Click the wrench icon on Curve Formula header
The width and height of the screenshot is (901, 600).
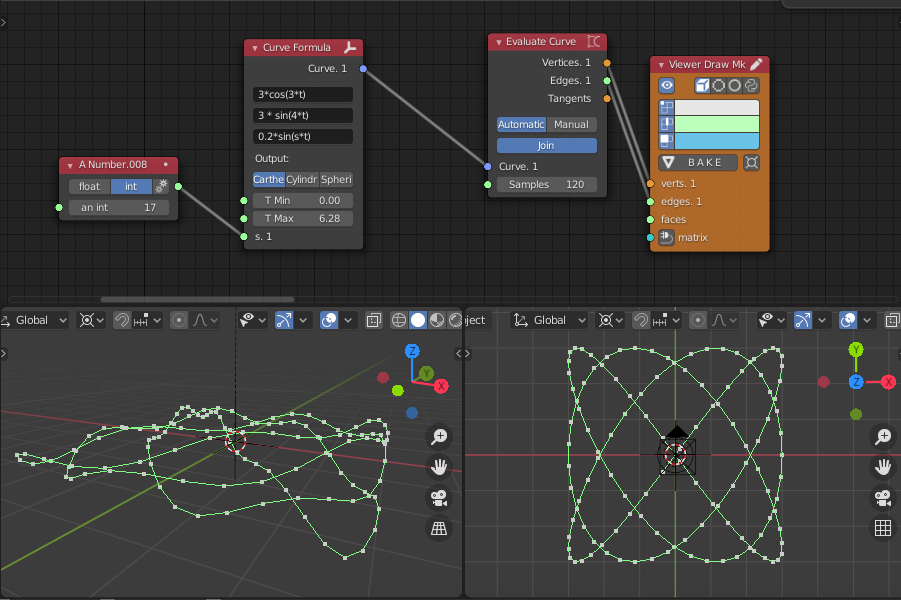(349, 47)
